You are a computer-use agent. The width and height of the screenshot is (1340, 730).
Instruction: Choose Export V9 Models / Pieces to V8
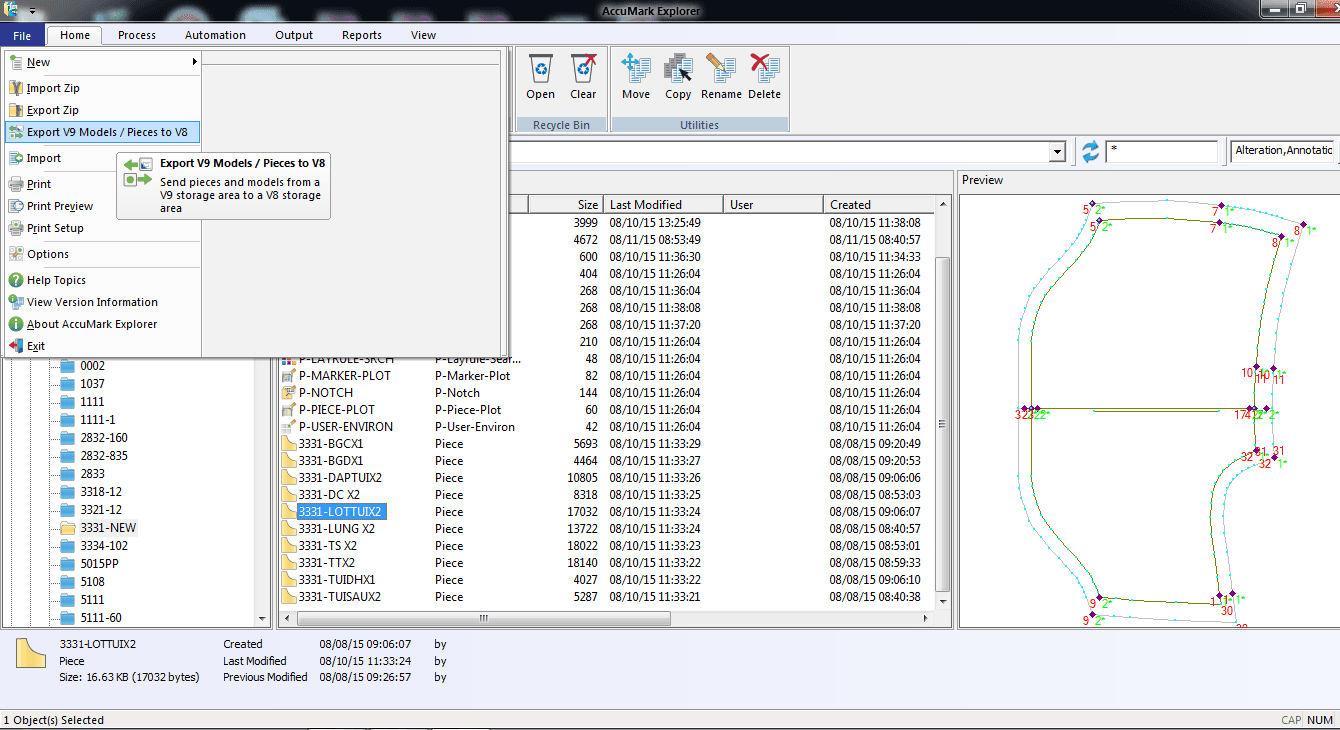[x=103, y=132]
